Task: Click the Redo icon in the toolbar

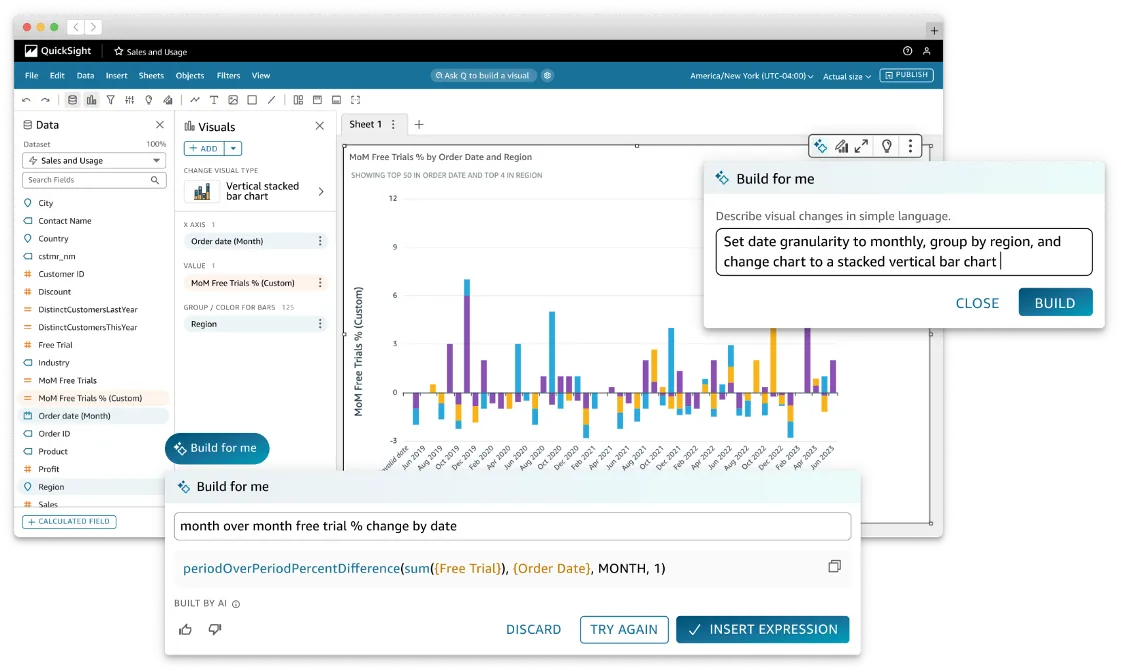Action: pos(45,99)
